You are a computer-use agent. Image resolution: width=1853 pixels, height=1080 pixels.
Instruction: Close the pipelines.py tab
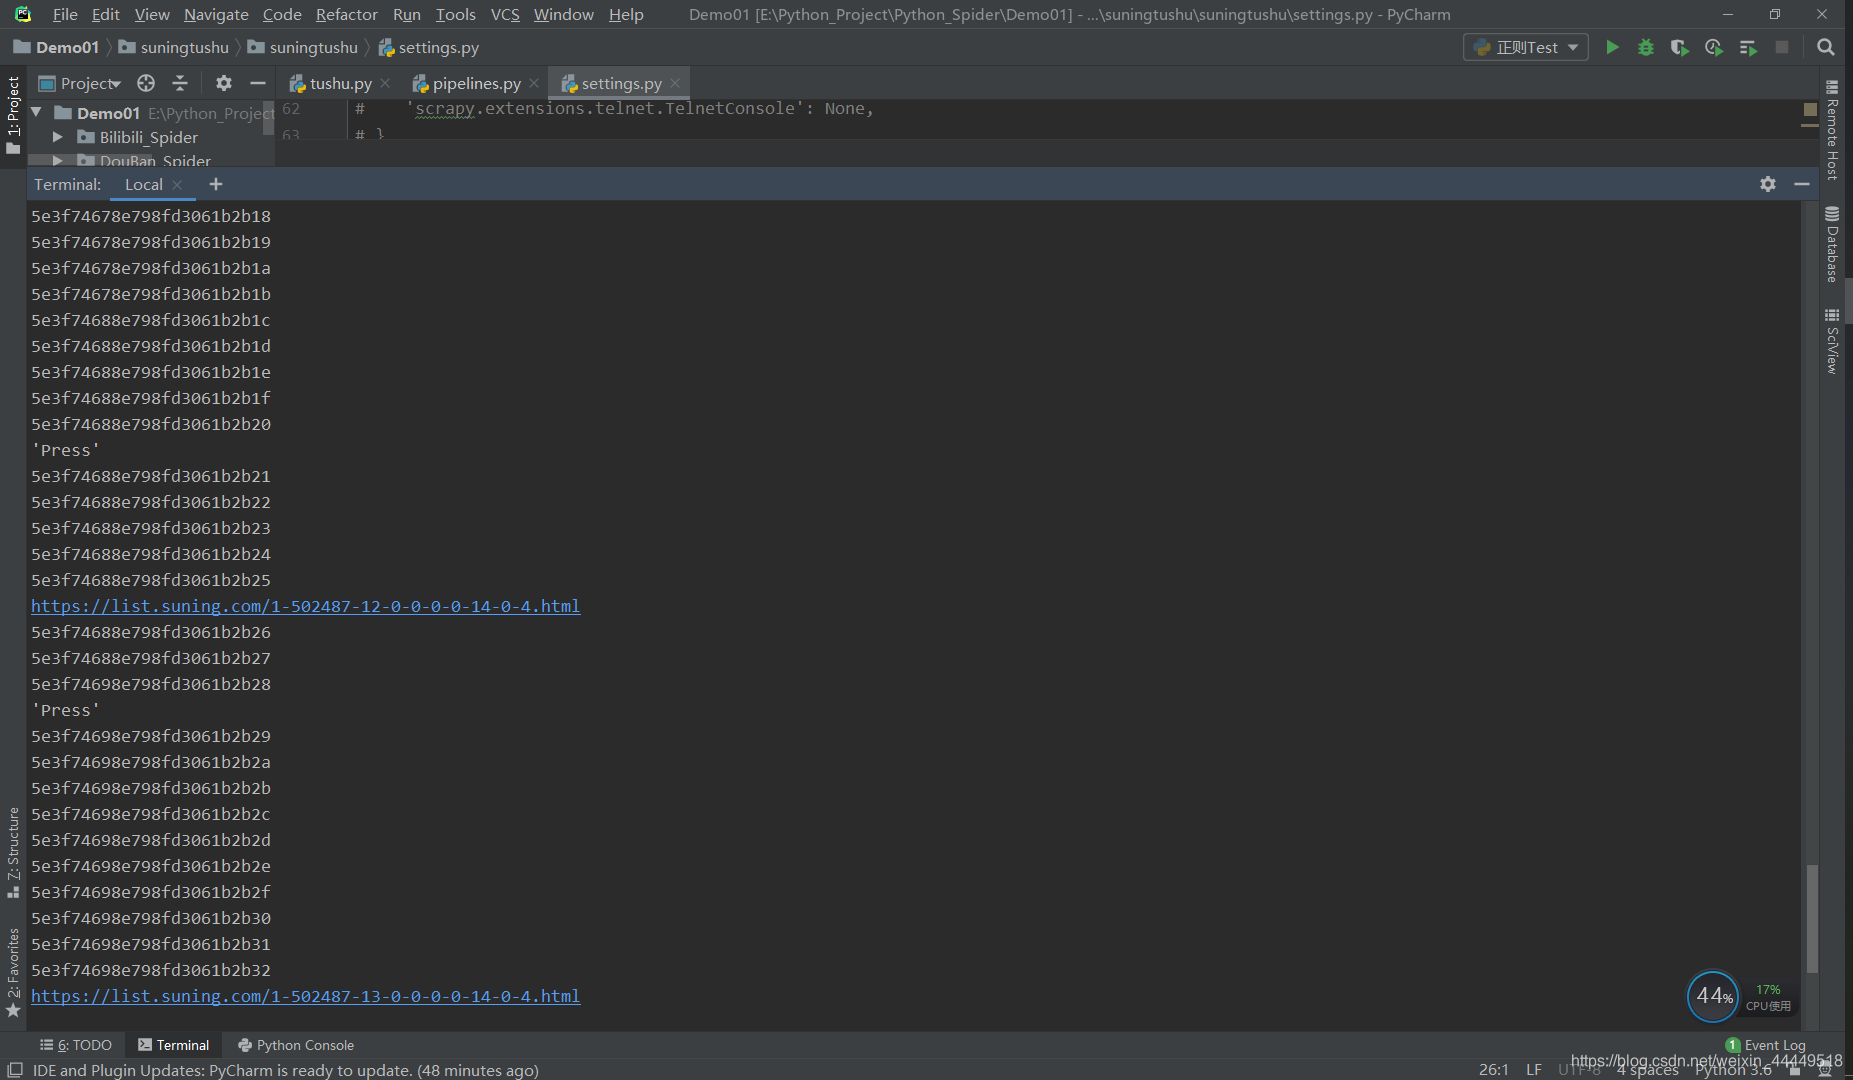(534, 84)
